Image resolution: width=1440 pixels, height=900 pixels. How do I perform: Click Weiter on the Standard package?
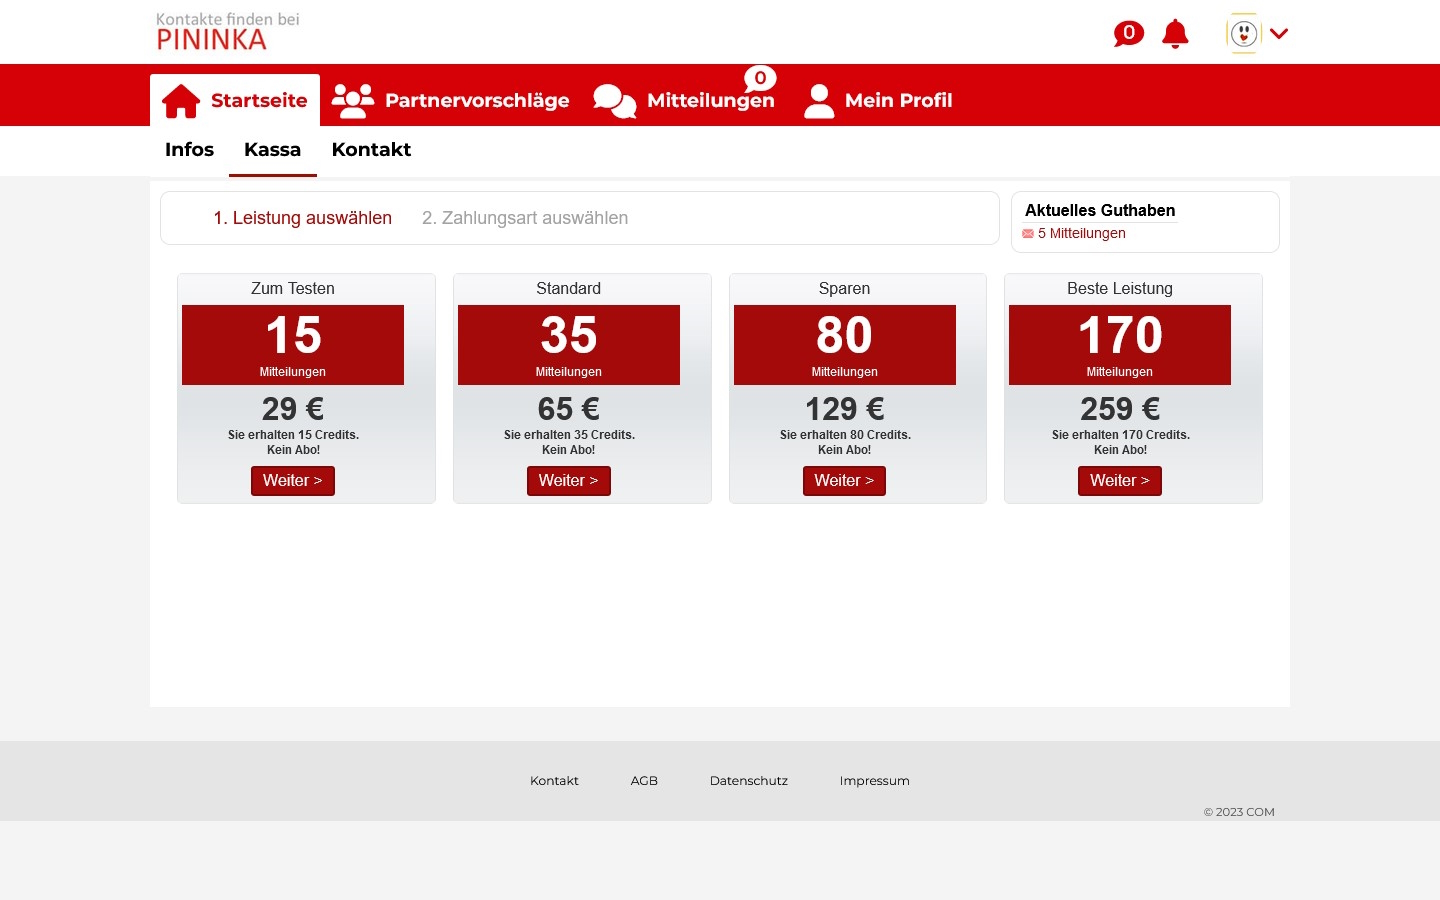coord(568,481)
